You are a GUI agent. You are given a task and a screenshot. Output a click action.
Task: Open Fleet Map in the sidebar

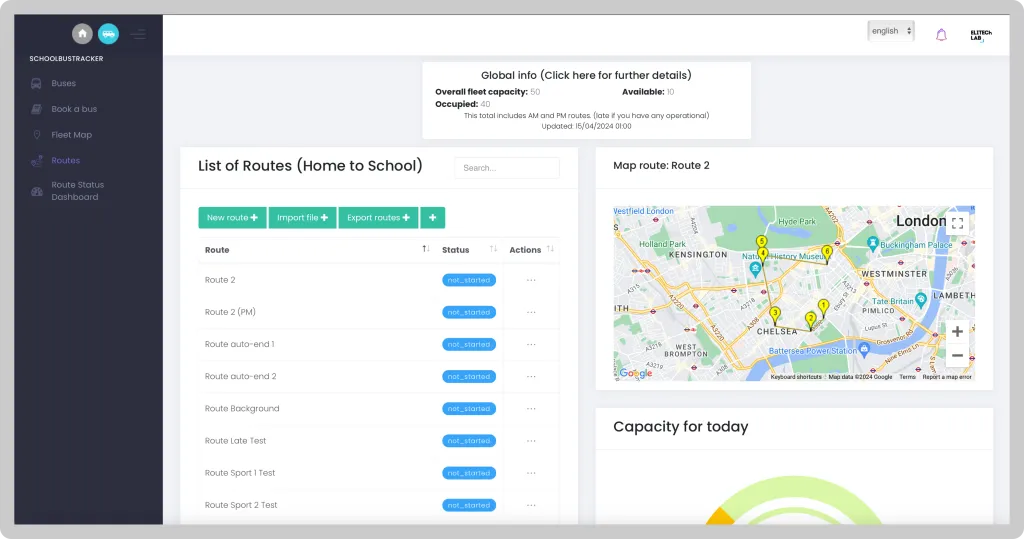[72, 135]
